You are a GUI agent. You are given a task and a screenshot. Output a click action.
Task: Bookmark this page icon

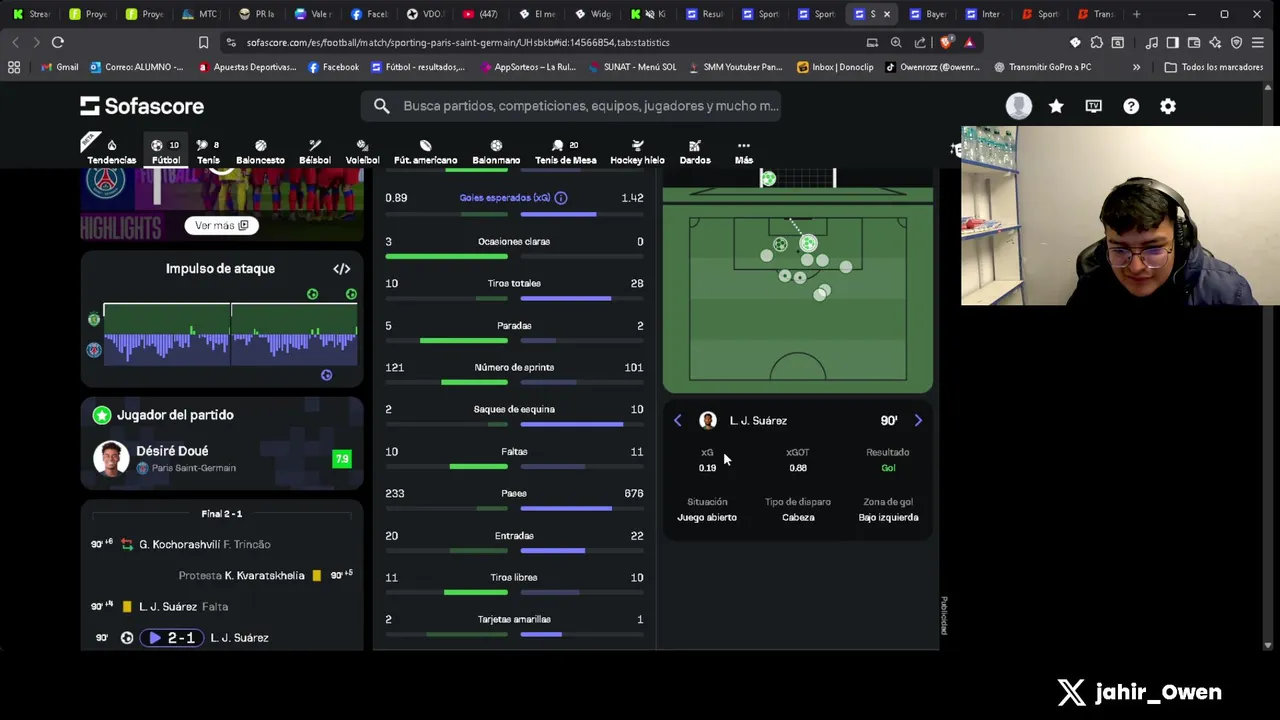click(x=203, y=42)
